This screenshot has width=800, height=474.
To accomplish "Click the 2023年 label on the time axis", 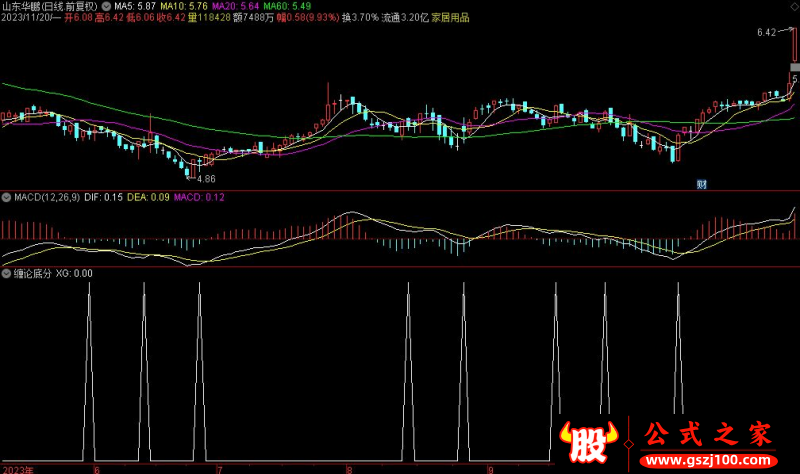I will pos(17,468).
